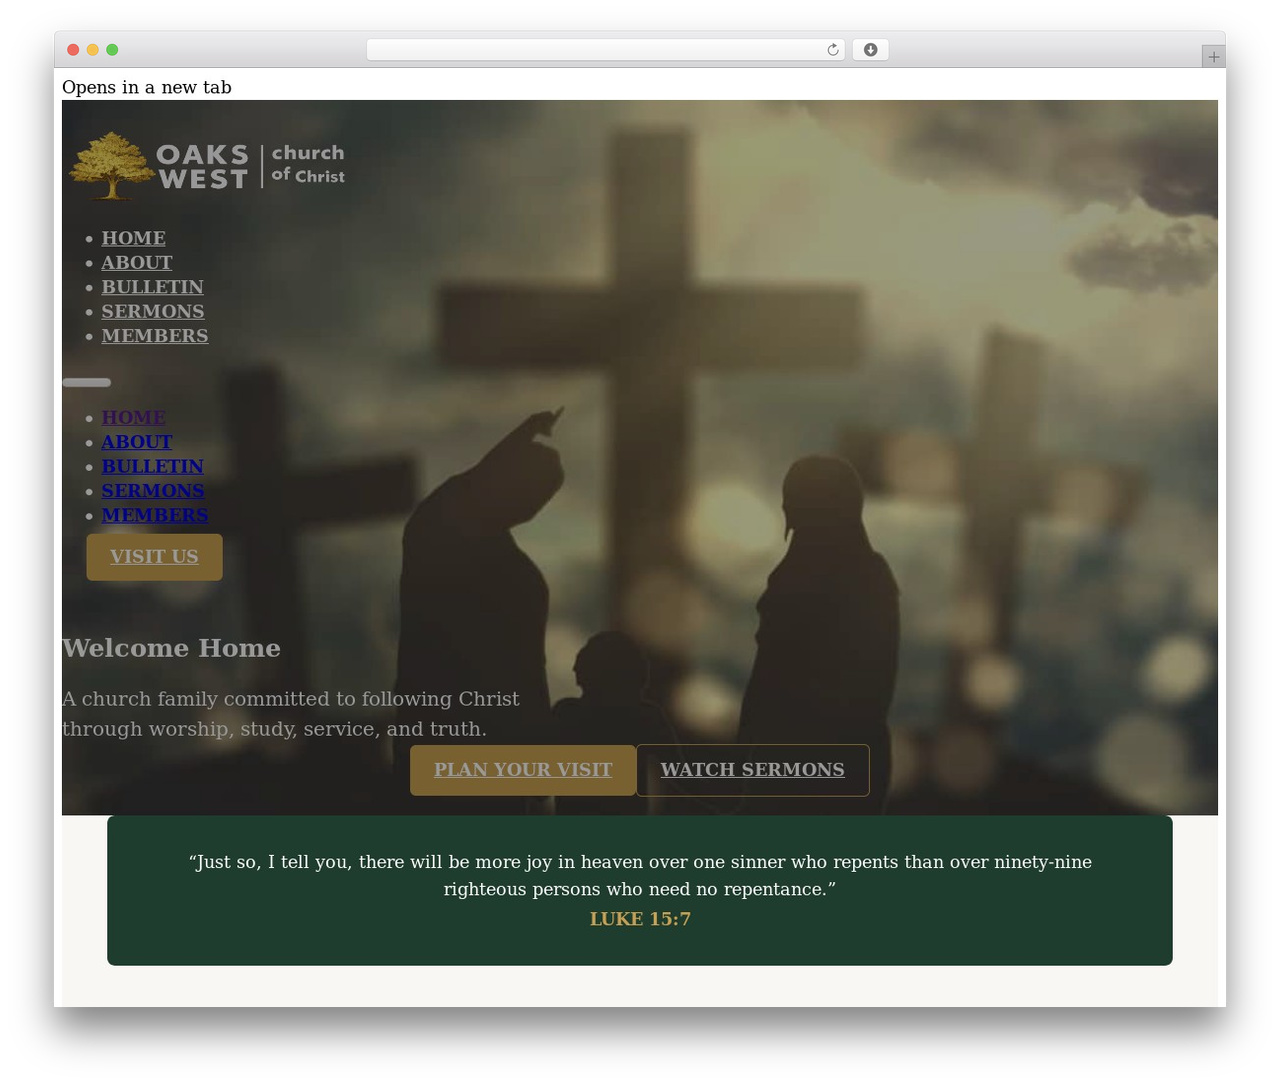Click the Oaks West church of Christ logo
Viewport: 1280px width, 1084px height.
(x=207, y=166)
